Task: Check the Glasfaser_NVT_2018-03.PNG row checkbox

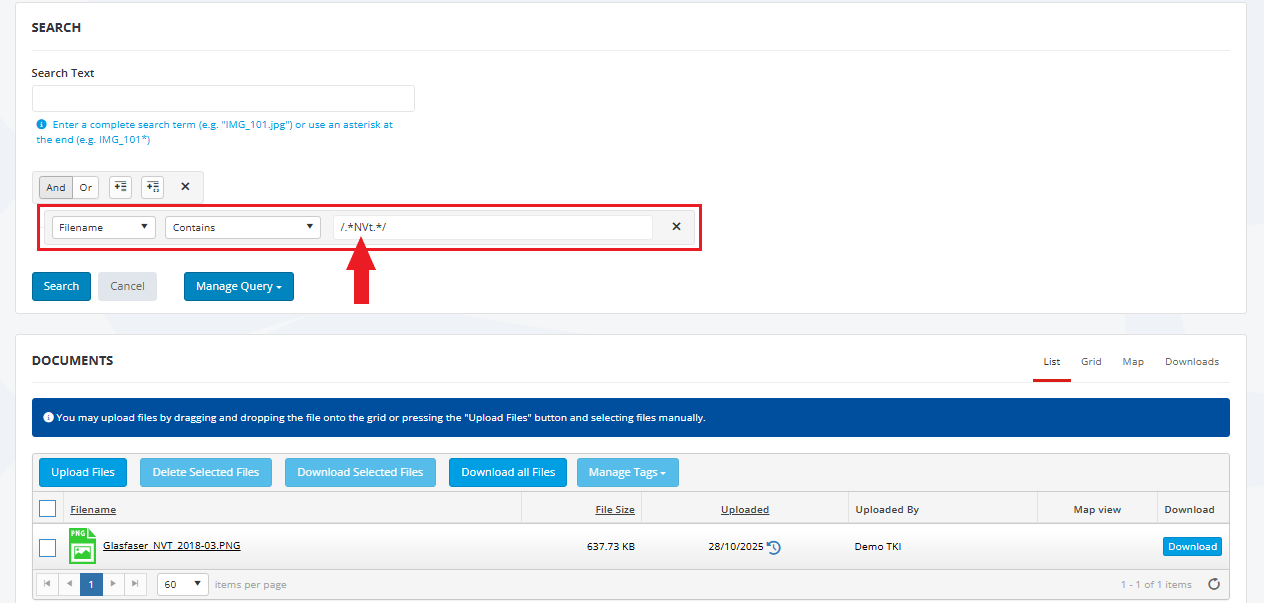Action: point(47,547)
